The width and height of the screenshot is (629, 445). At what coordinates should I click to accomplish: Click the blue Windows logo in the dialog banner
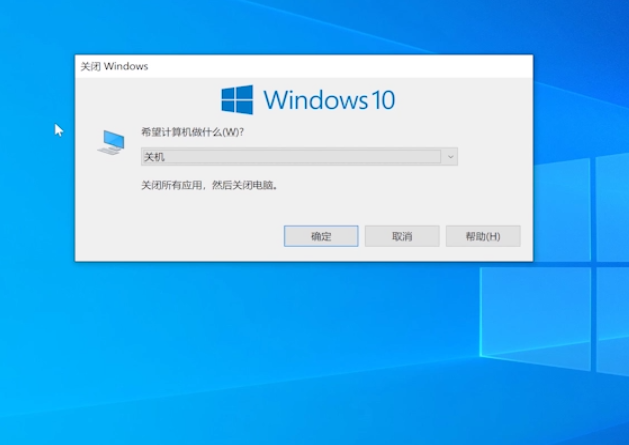click(237, 100)
